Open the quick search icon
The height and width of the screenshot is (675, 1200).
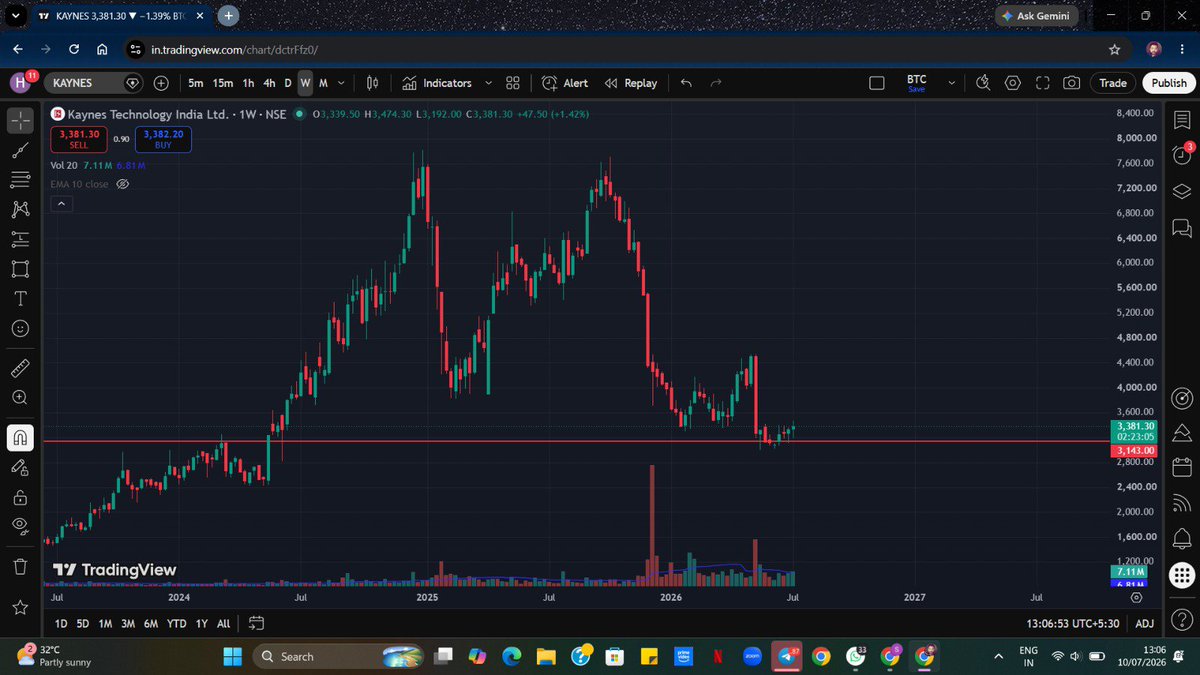coord(983,83)
